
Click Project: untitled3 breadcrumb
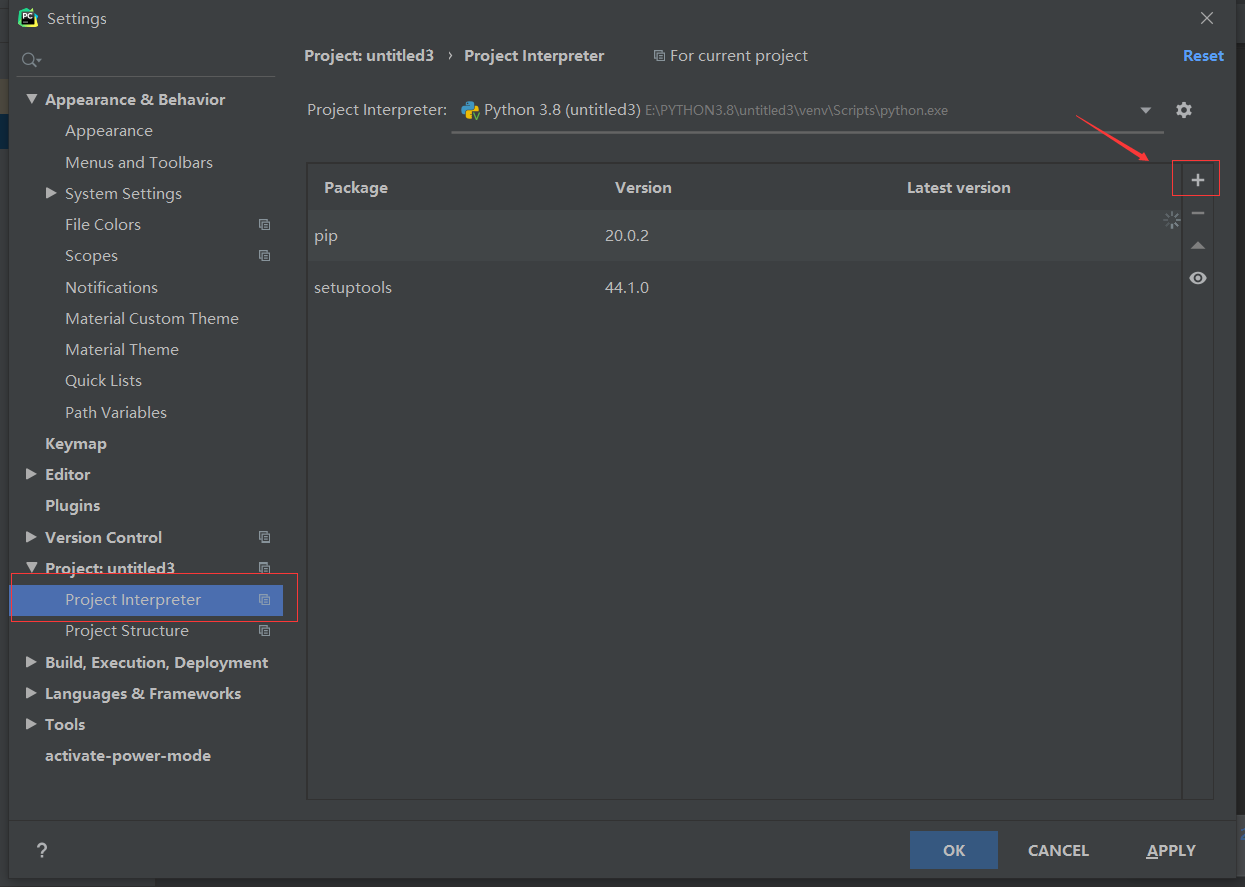369,56
